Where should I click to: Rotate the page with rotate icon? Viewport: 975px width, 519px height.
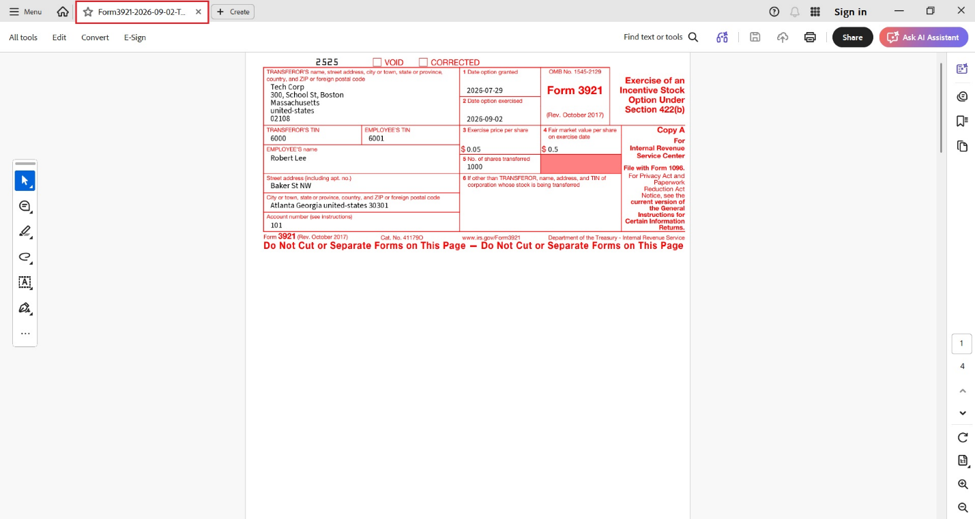[963, 438]
